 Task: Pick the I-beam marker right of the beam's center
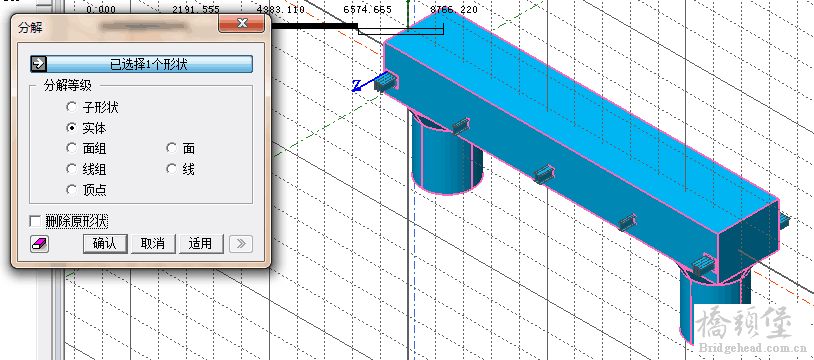click(x=627, y=222)
